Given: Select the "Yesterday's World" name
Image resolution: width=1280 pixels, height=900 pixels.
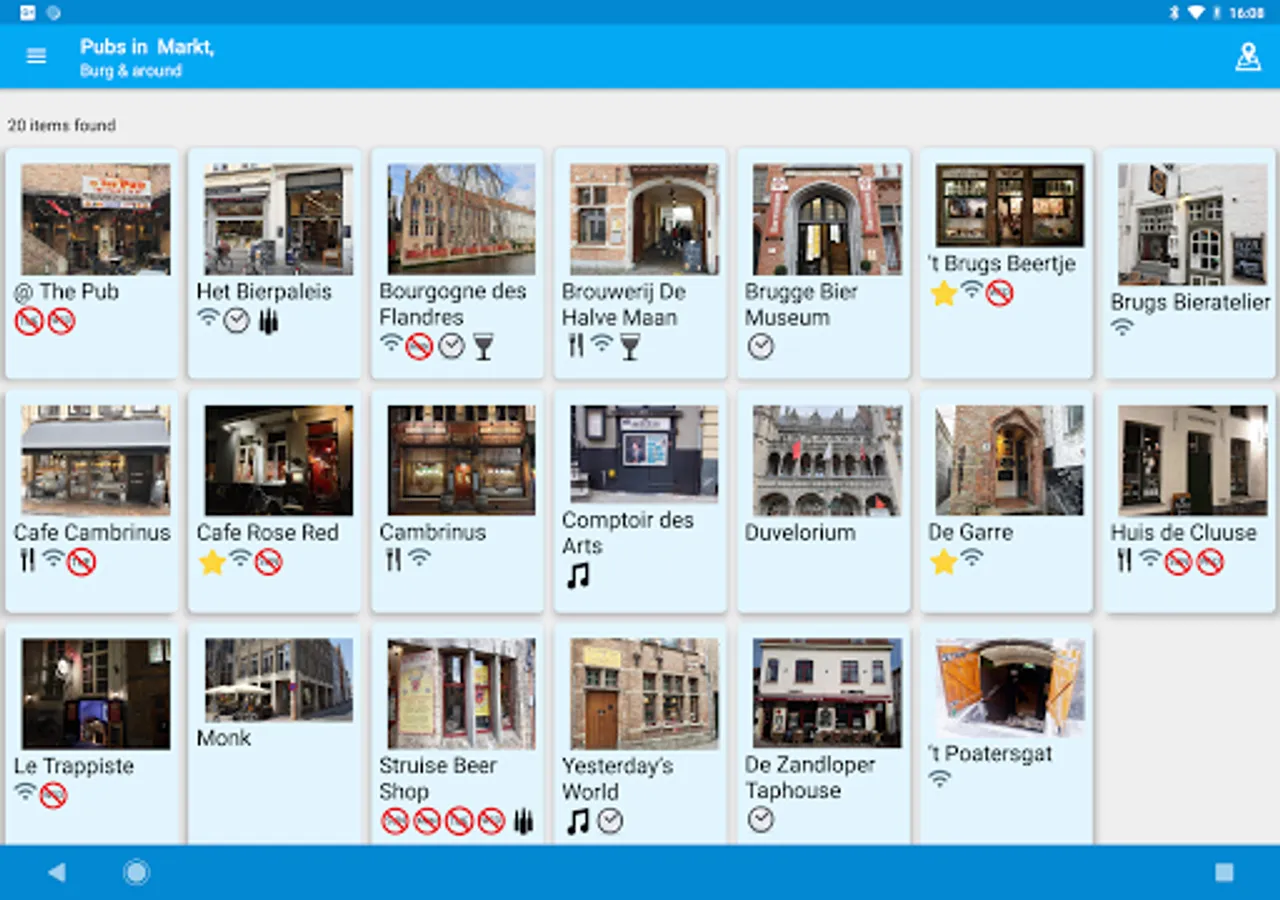Looking at the screenshot, I should [x=618, y=779].
